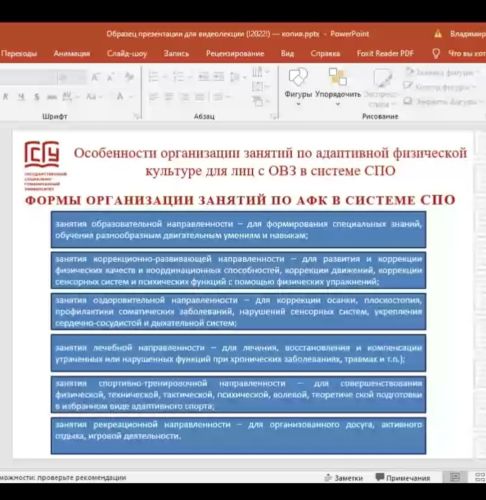The width and height of the screenshot is (486, 500).
Task: Open the Справка tab
Action: click(x=325, y=53)
